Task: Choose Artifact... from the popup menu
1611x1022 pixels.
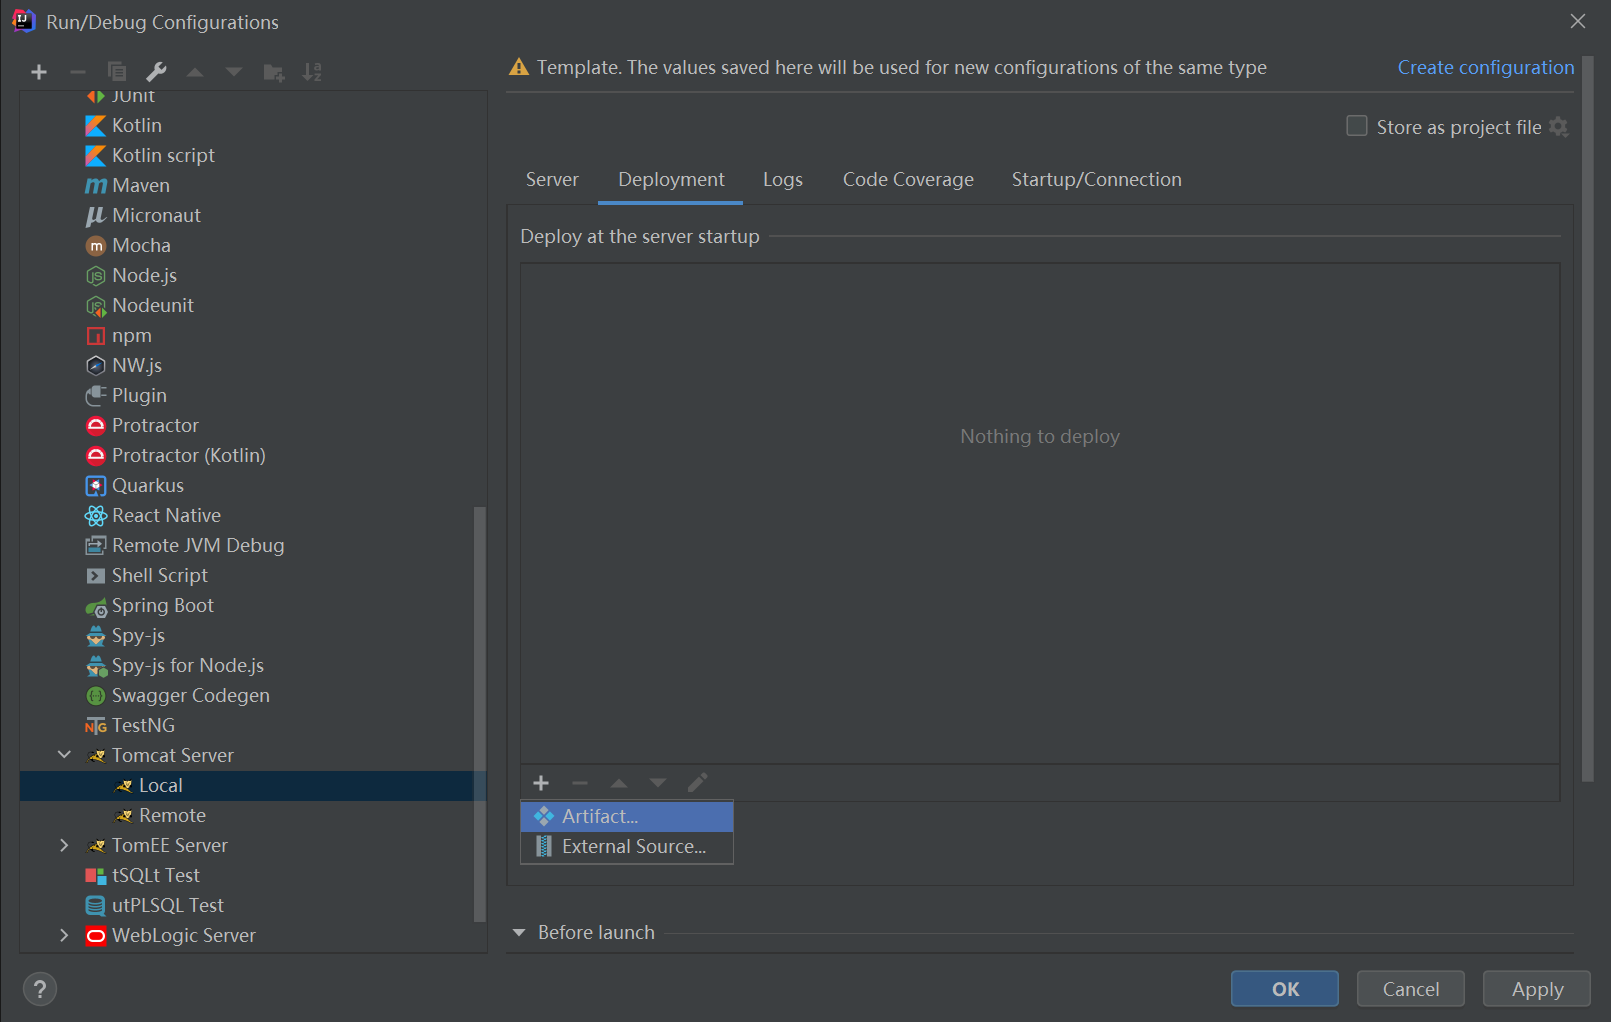Action: 627,817
